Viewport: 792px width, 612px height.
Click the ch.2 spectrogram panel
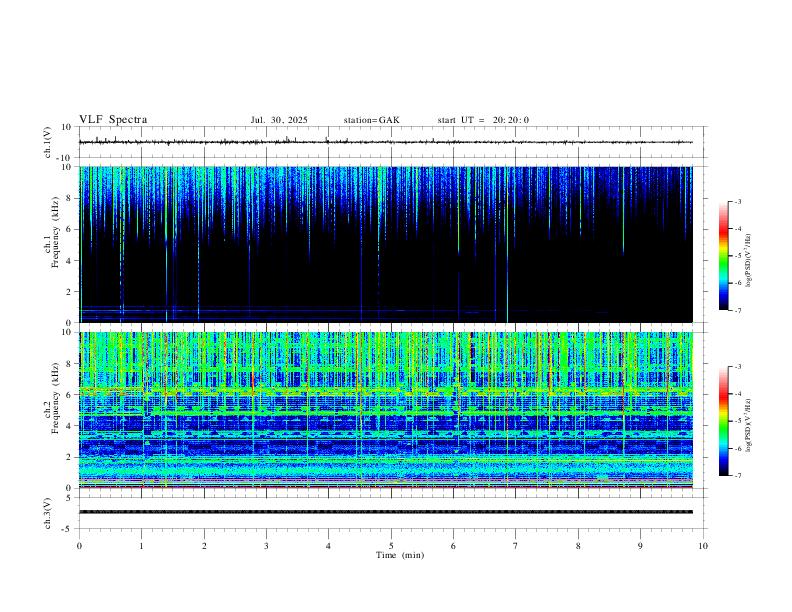pos(385,410)
